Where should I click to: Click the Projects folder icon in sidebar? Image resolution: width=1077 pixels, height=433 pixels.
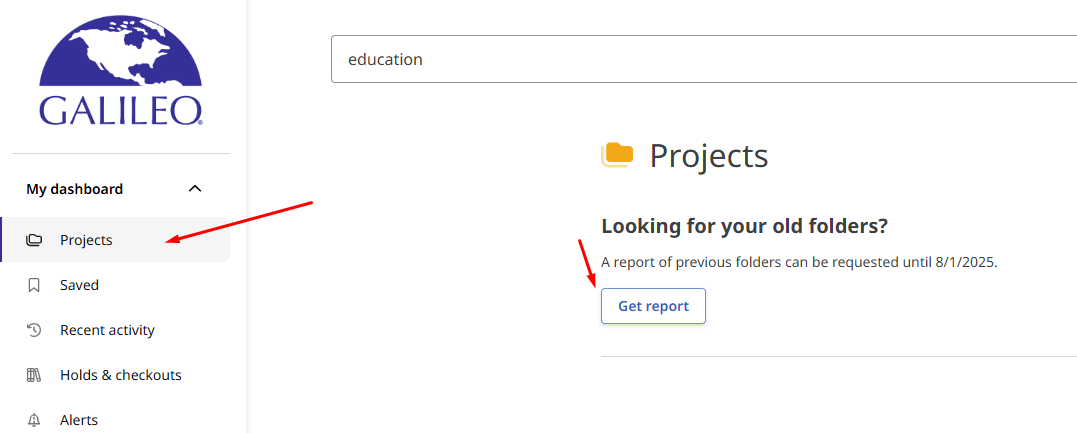coord(34,241)
